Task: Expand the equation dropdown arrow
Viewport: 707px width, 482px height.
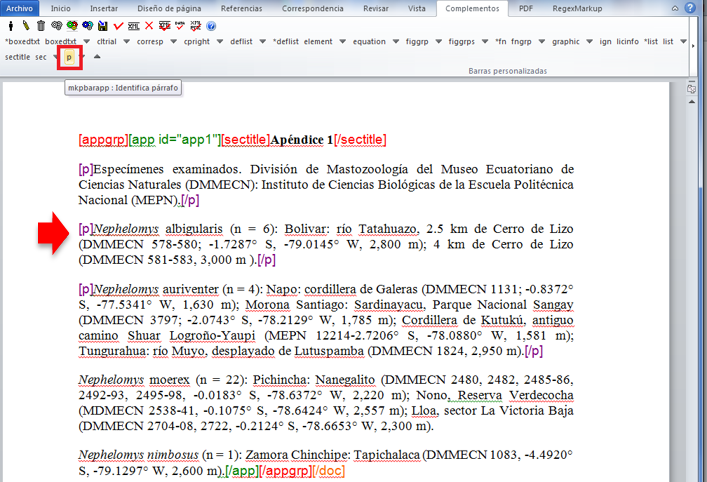Action: (394, 42)
